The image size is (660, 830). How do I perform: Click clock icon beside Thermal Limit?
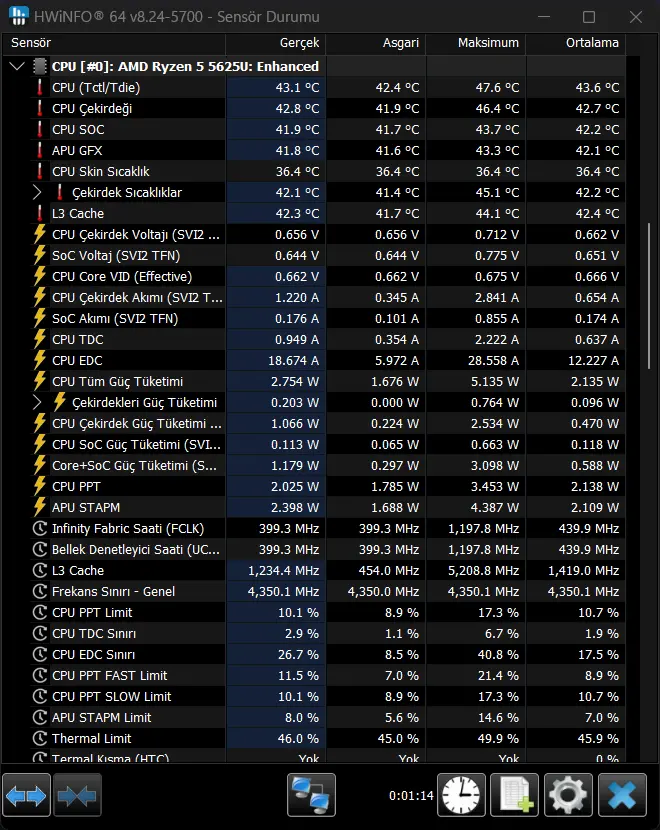[x=40, y=738]
